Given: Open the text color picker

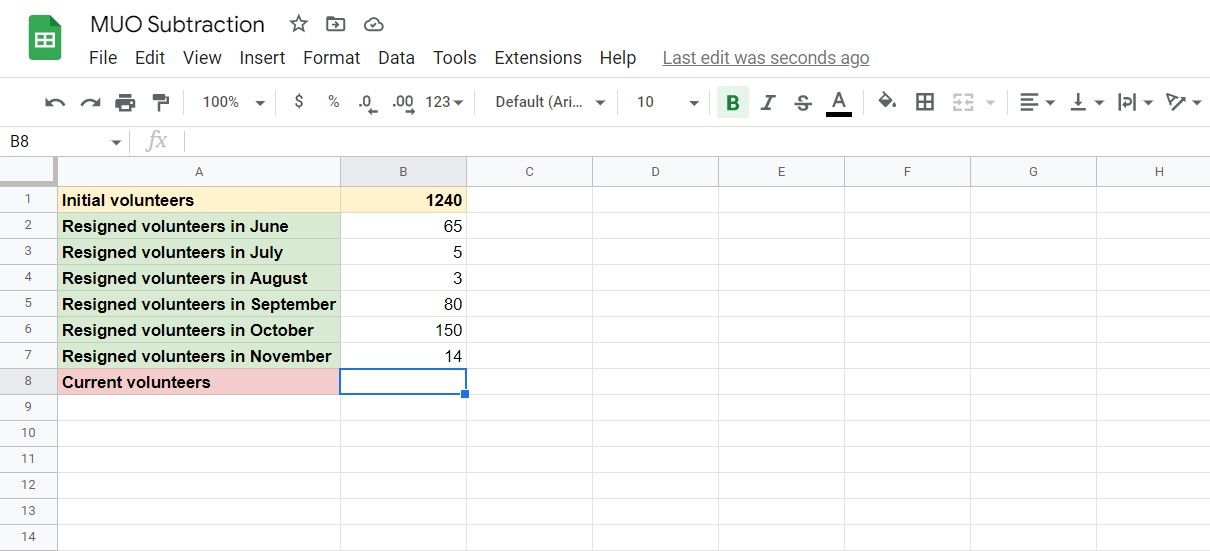Looking at the screenshot, I should click(839, 102).
